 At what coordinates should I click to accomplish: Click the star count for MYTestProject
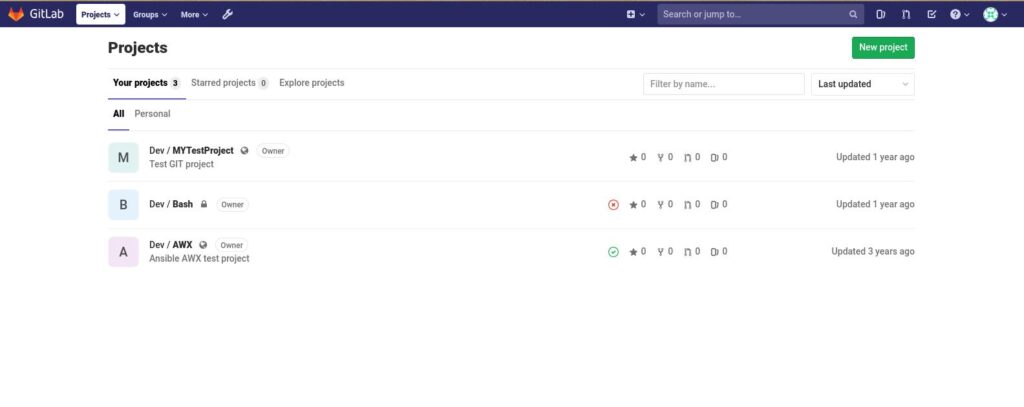pyautogui.click(x=637, y=157)
